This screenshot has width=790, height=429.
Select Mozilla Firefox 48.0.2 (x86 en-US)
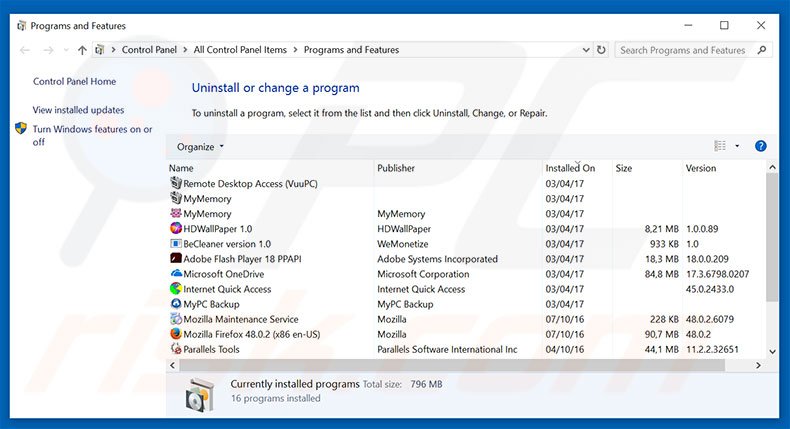[252, 334]
